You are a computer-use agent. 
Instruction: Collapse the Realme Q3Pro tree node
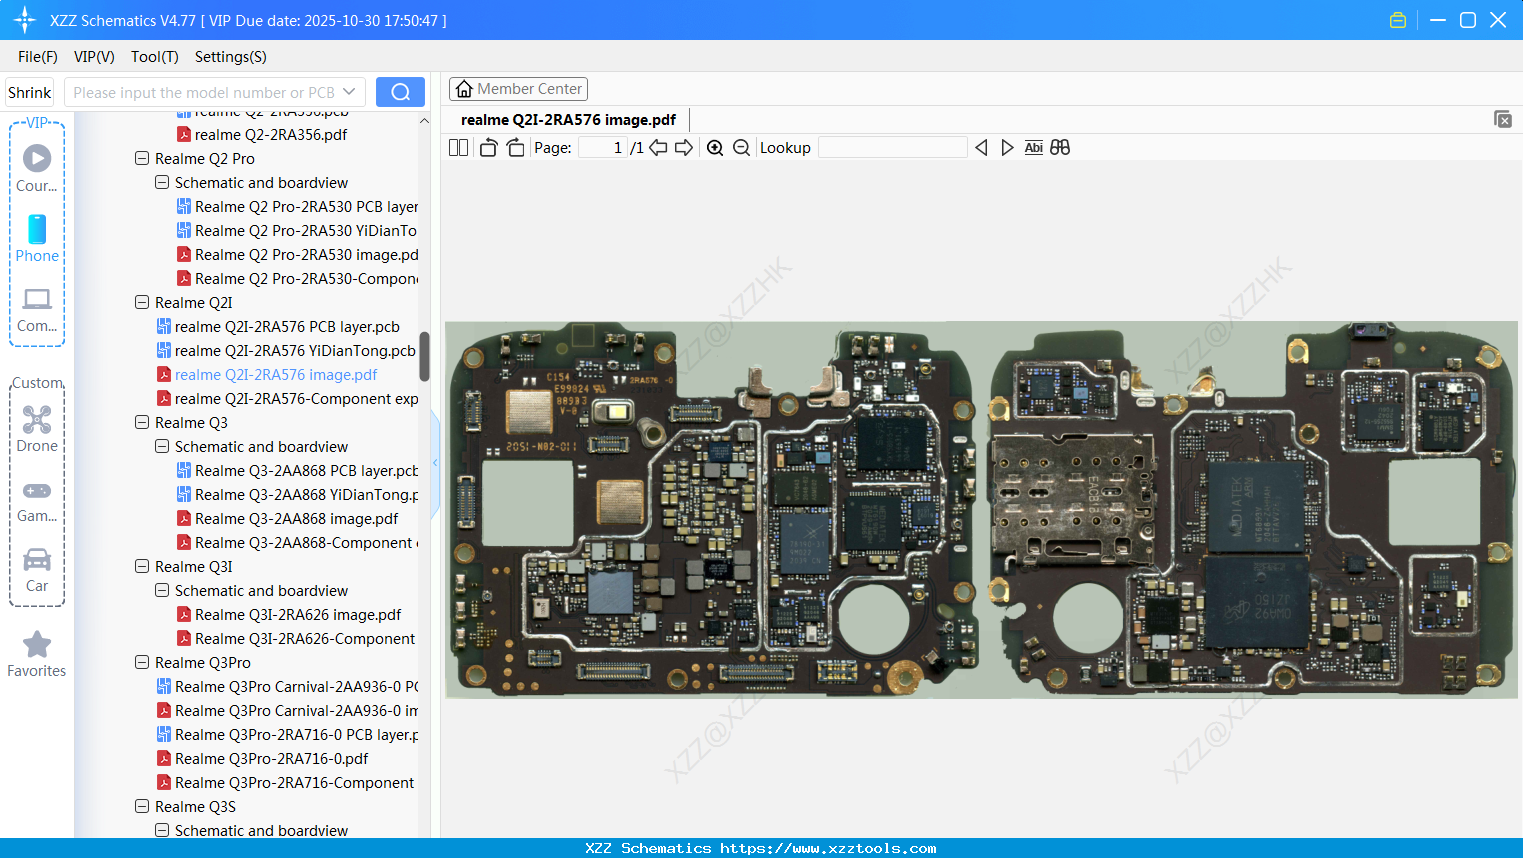(142, 663)
